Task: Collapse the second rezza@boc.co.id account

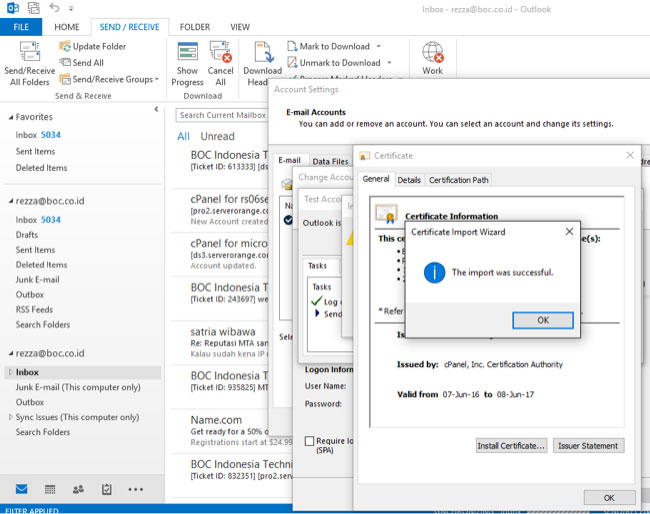Action: pyautogui.click(x=11, y=353)
